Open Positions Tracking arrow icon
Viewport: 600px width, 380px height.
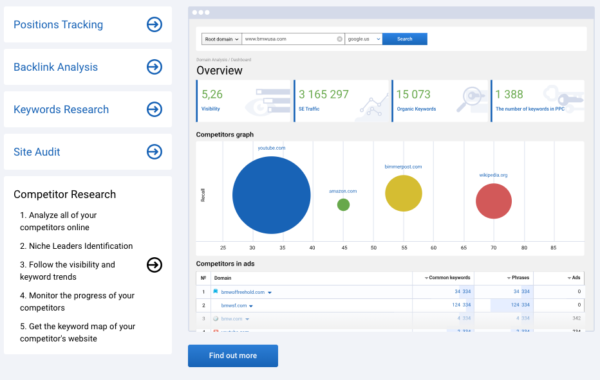154,24
